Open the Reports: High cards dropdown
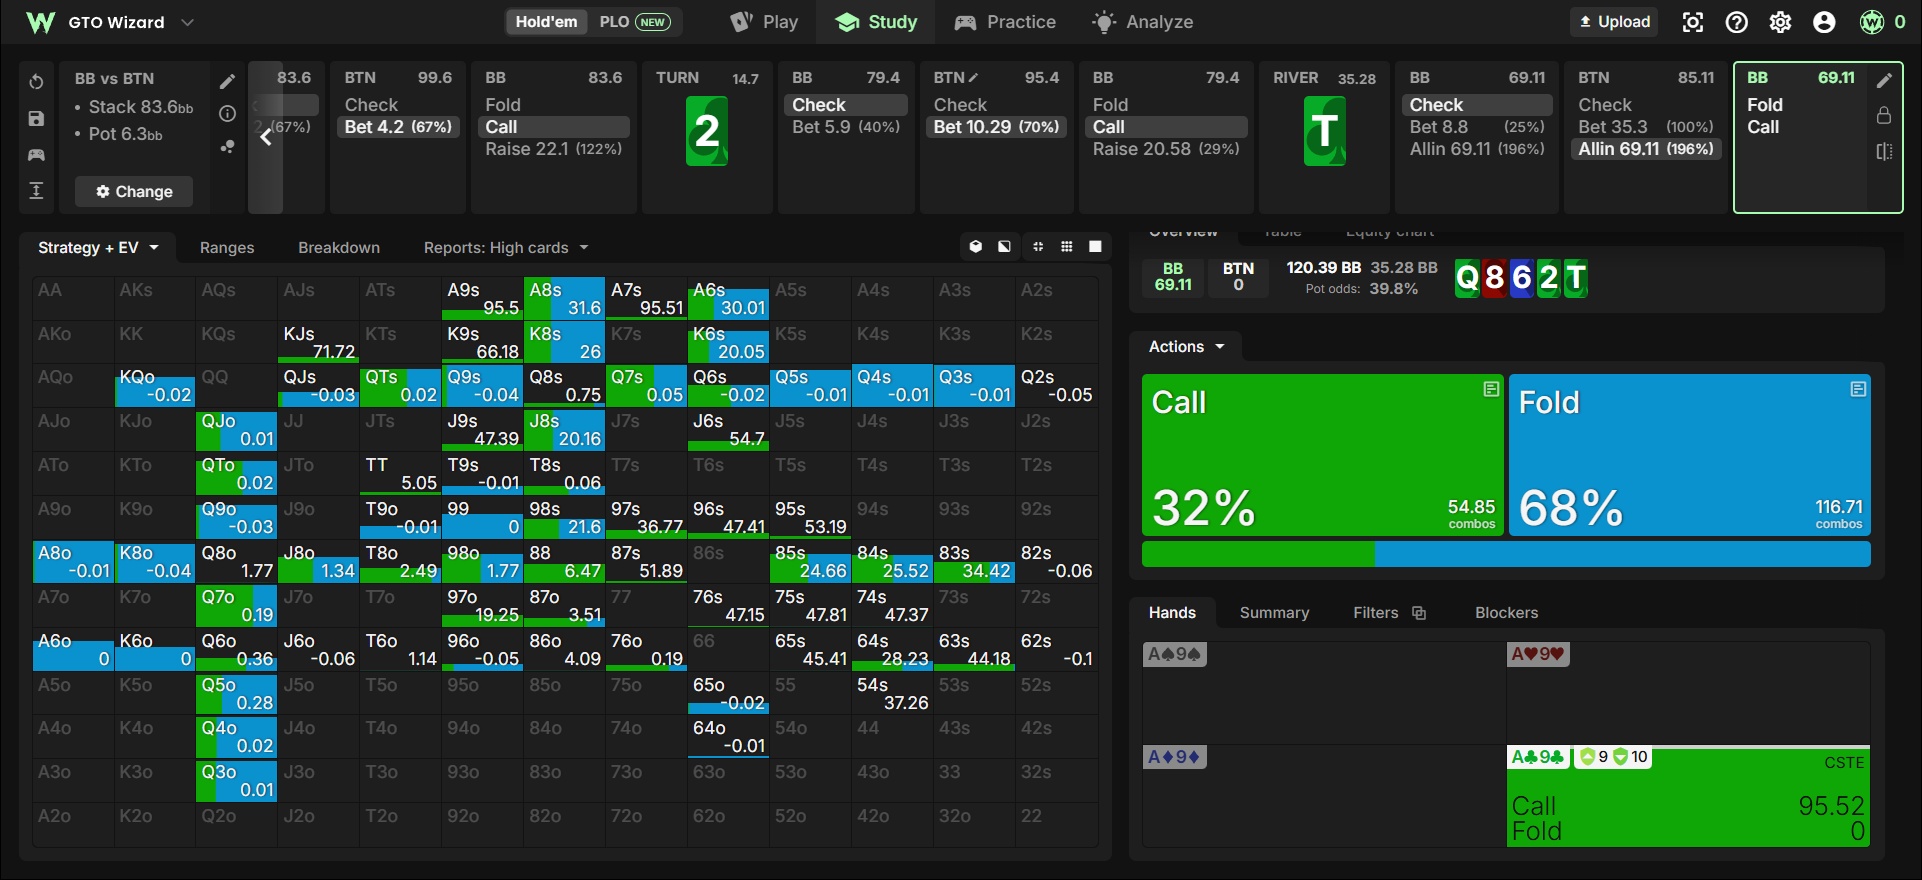Viewport: 1922px width, 880px height. tap(506, 248)
